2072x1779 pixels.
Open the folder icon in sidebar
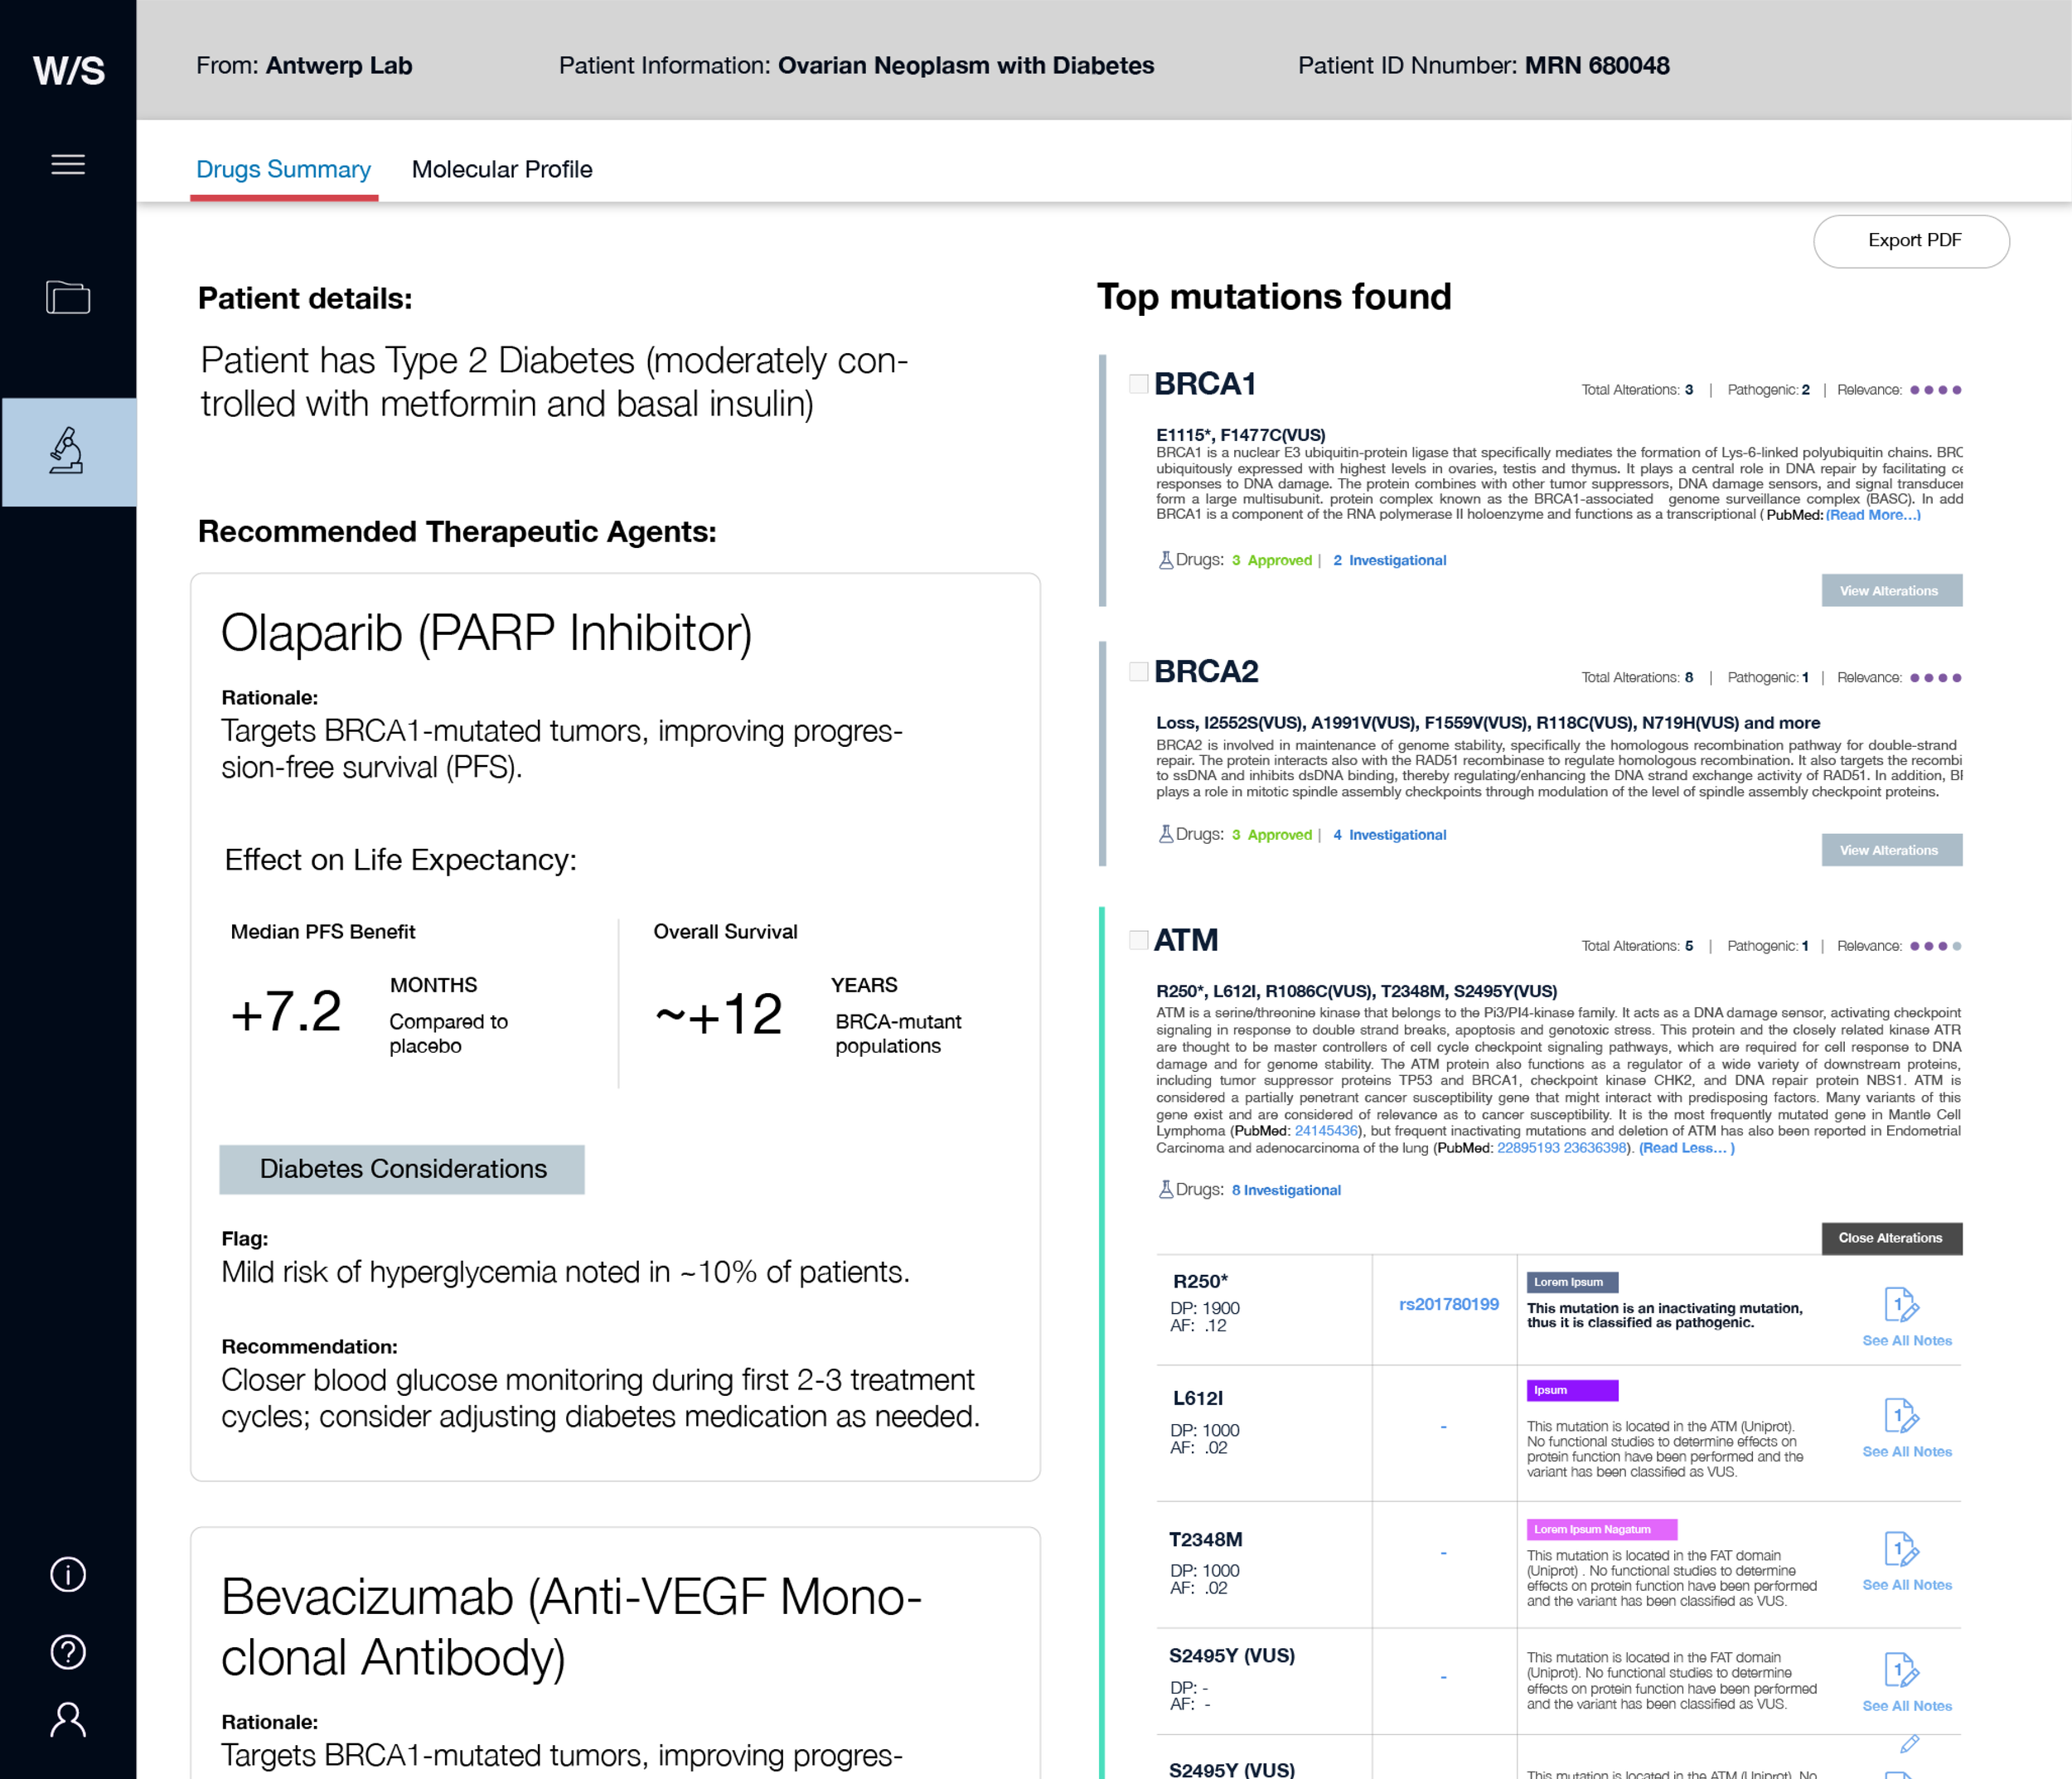68,297
